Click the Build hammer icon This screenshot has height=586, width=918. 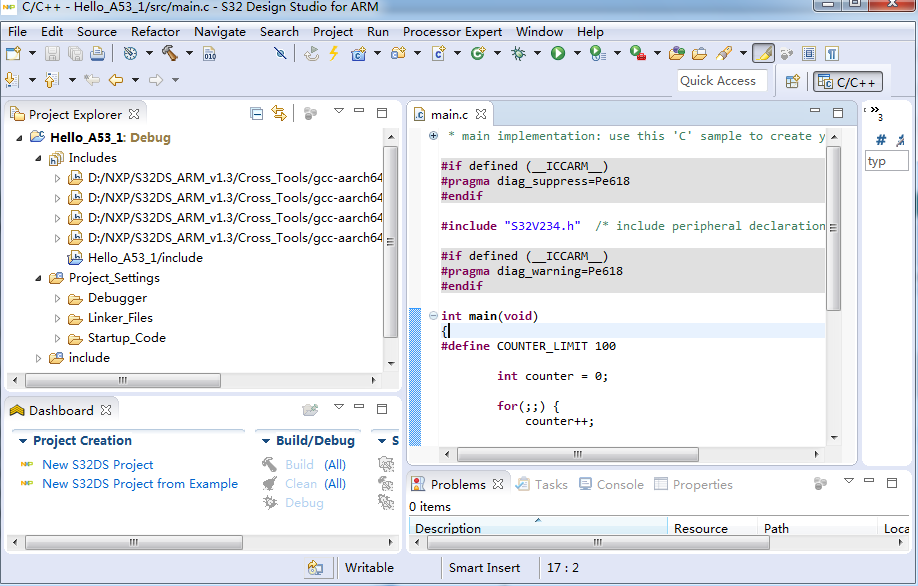pyautogui.click(x=170, y=53)
